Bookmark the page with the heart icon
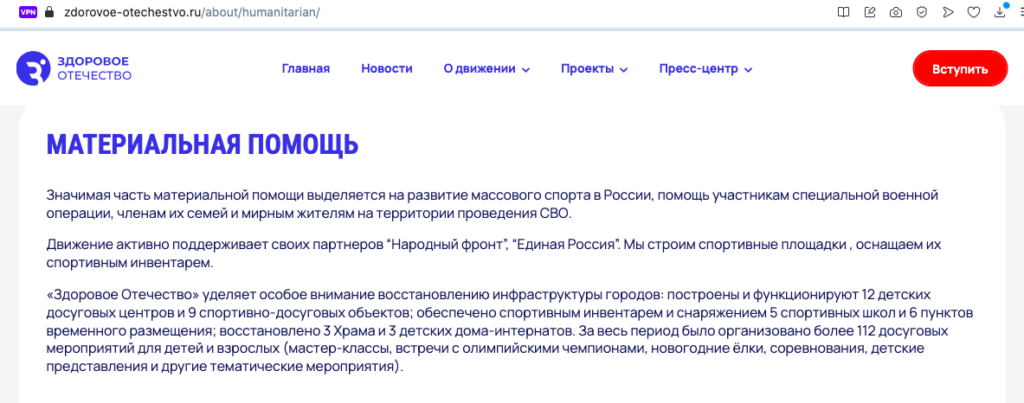 tap(972, 13)
